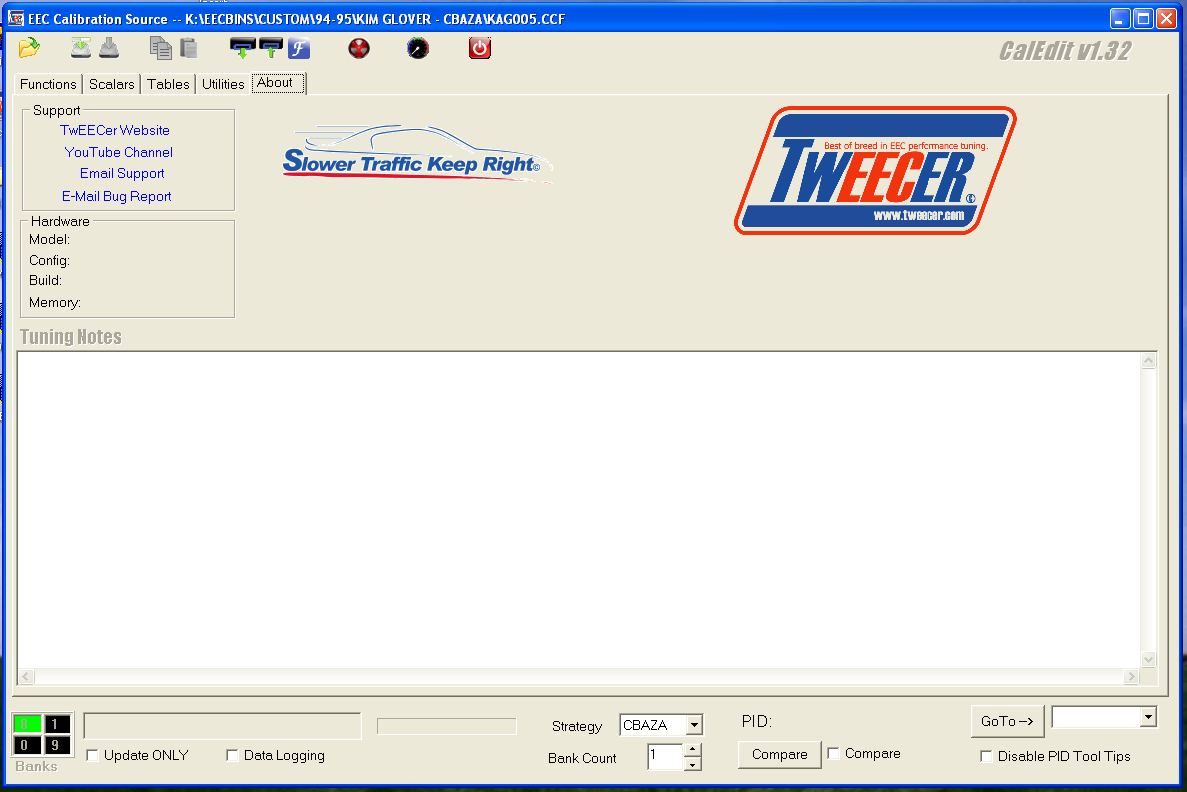
Task: Open the TwEECer Website link
Action: tap(115, 130)
